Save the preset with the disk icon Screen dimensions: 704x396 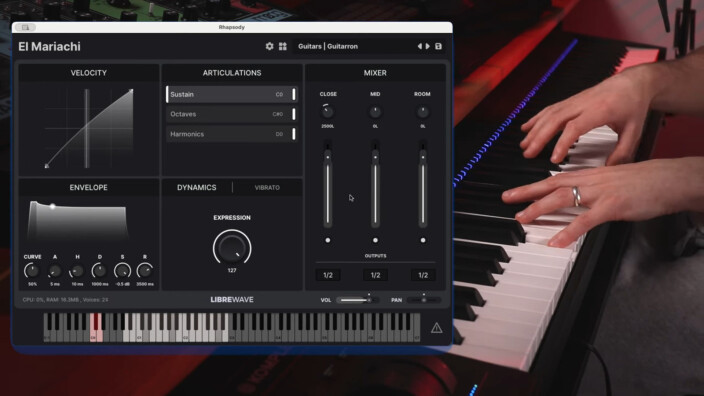438,46
